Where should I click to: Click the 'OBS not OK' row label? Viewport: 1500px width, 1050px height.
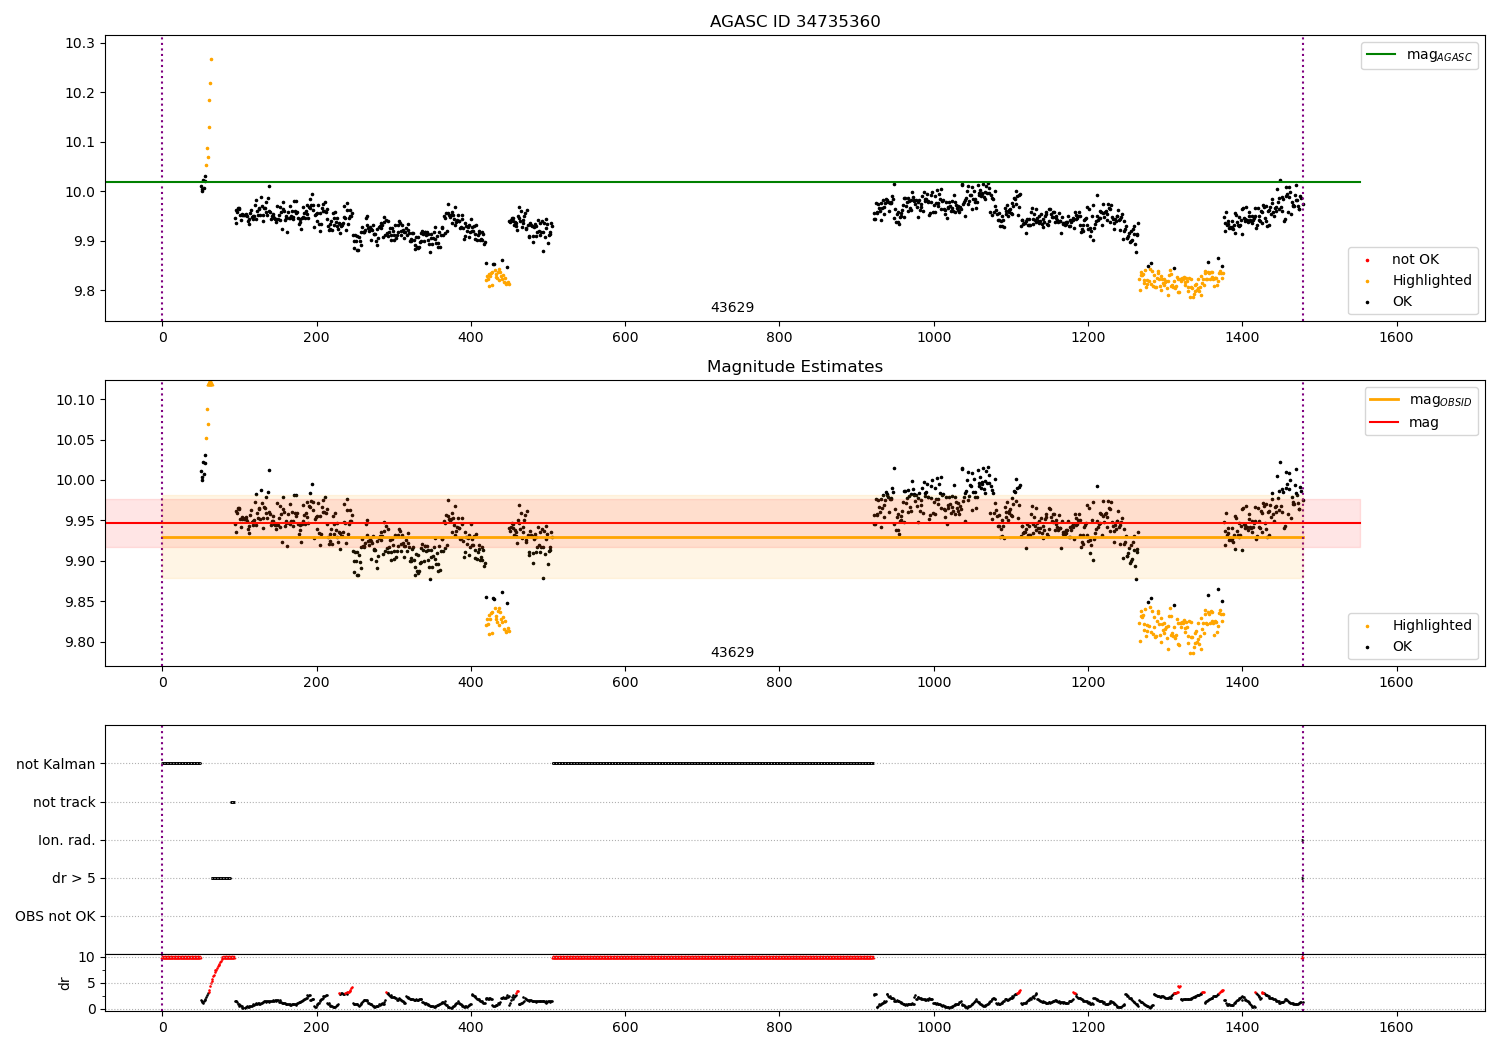click(x=55, y=916)
